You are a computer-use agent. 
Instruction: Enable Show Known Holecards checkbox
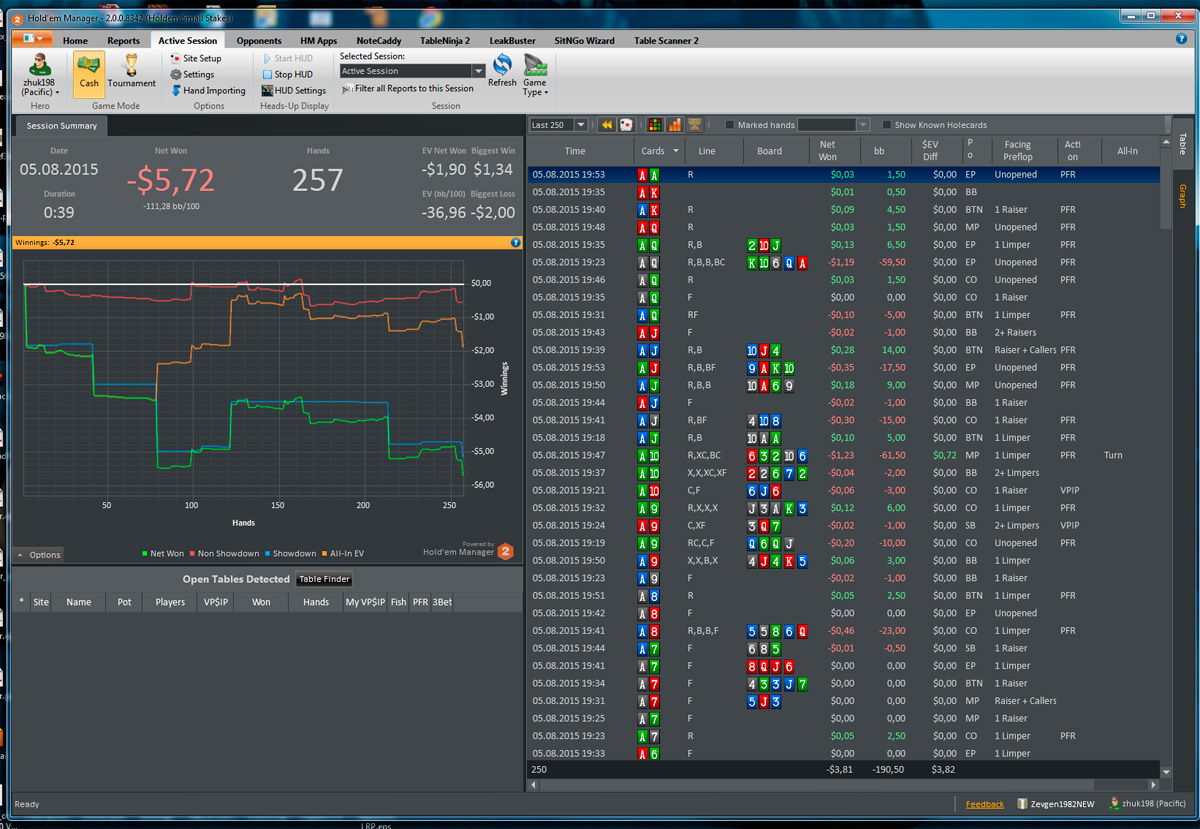887,125
